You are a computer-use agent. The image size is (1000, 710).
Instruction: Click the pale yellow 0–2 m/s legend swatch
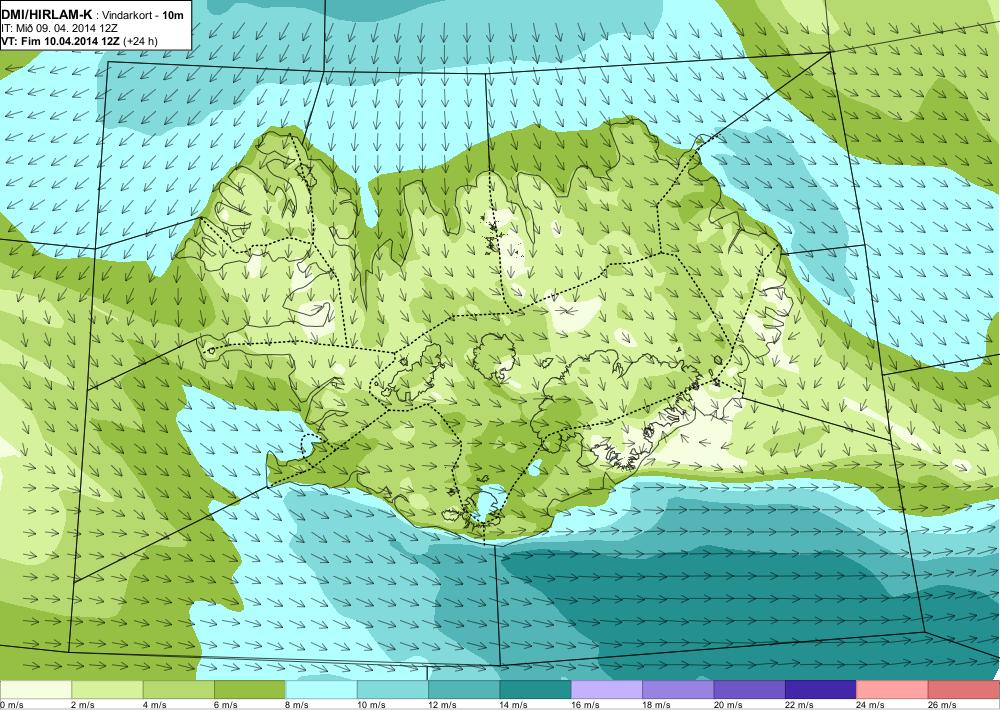[x=36, y=690]
